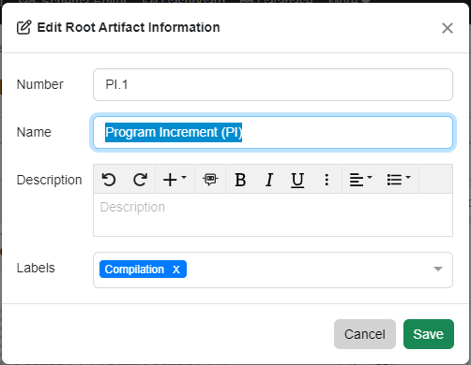Open the insert plus dropdown

175,179
